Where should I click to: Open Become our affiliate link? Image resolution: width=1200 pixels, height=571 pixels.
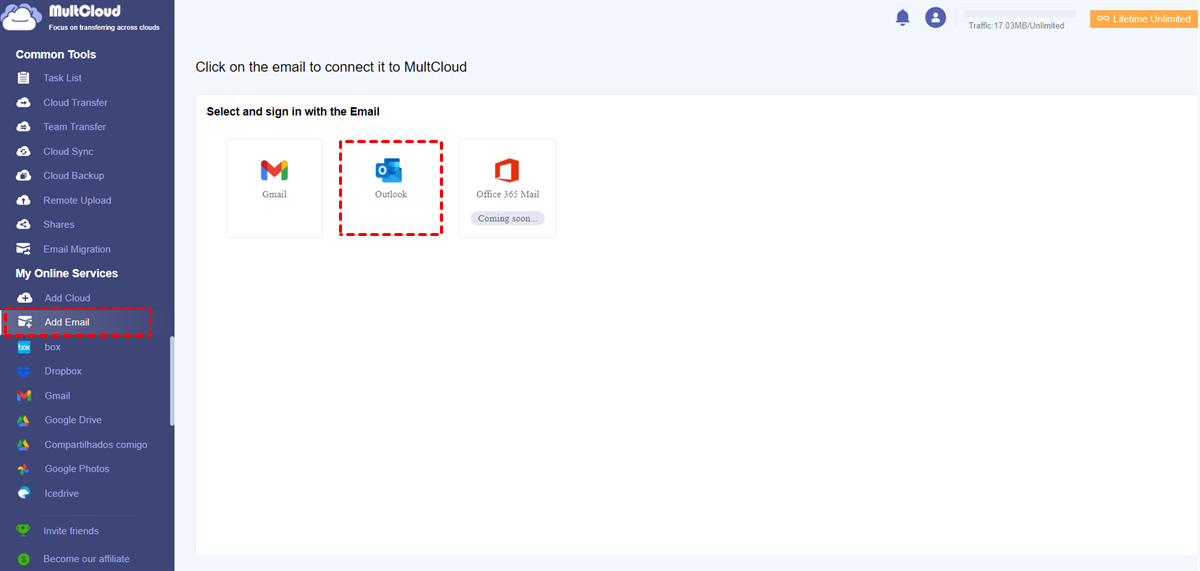click(86, 559)
